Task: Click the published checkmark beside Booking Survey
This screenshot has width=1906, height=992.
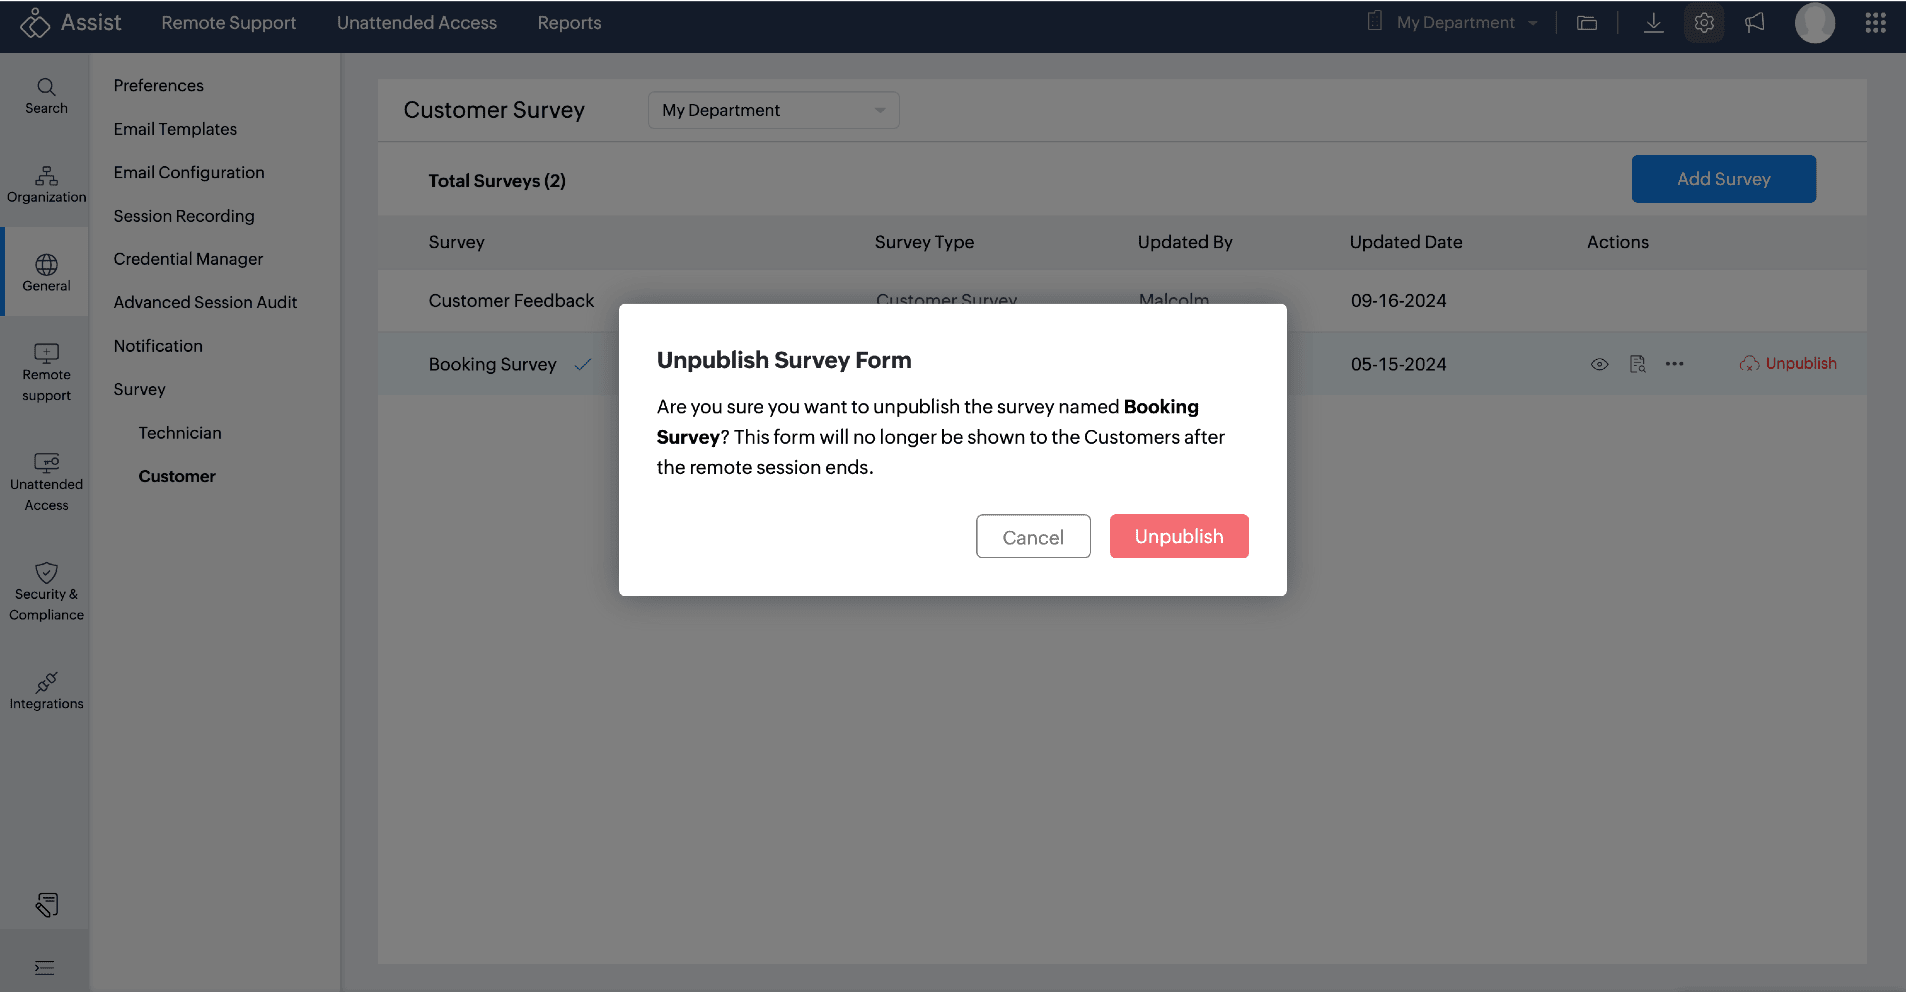Action: pyautogui.click(x=583, y=364)
